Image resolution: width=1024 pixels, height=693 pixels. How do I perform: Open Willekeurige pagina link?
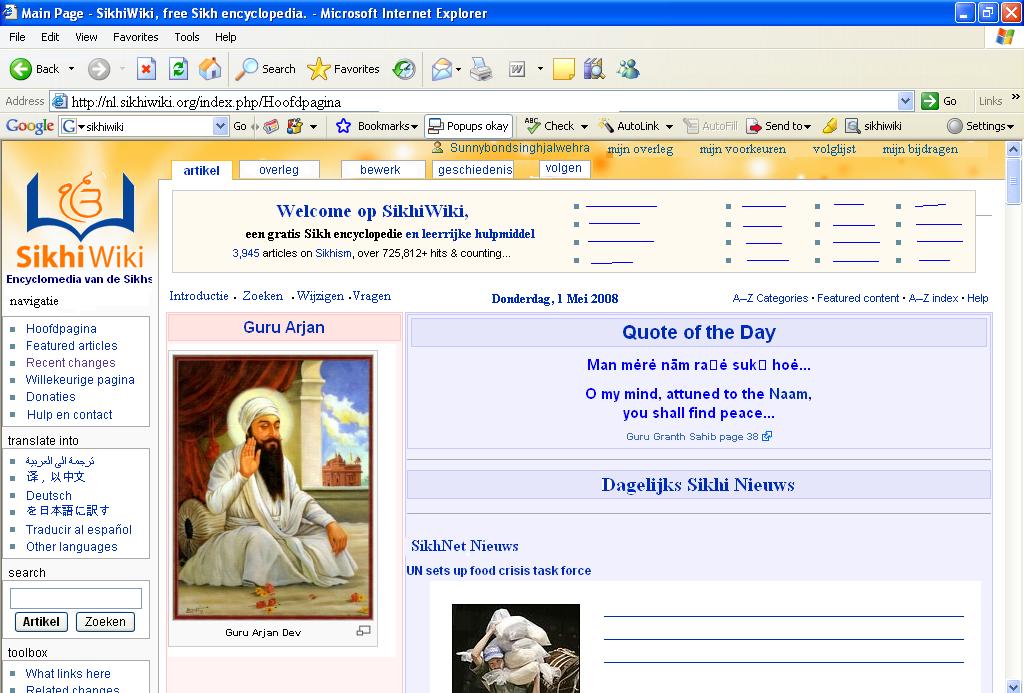[x=80, y=379]
